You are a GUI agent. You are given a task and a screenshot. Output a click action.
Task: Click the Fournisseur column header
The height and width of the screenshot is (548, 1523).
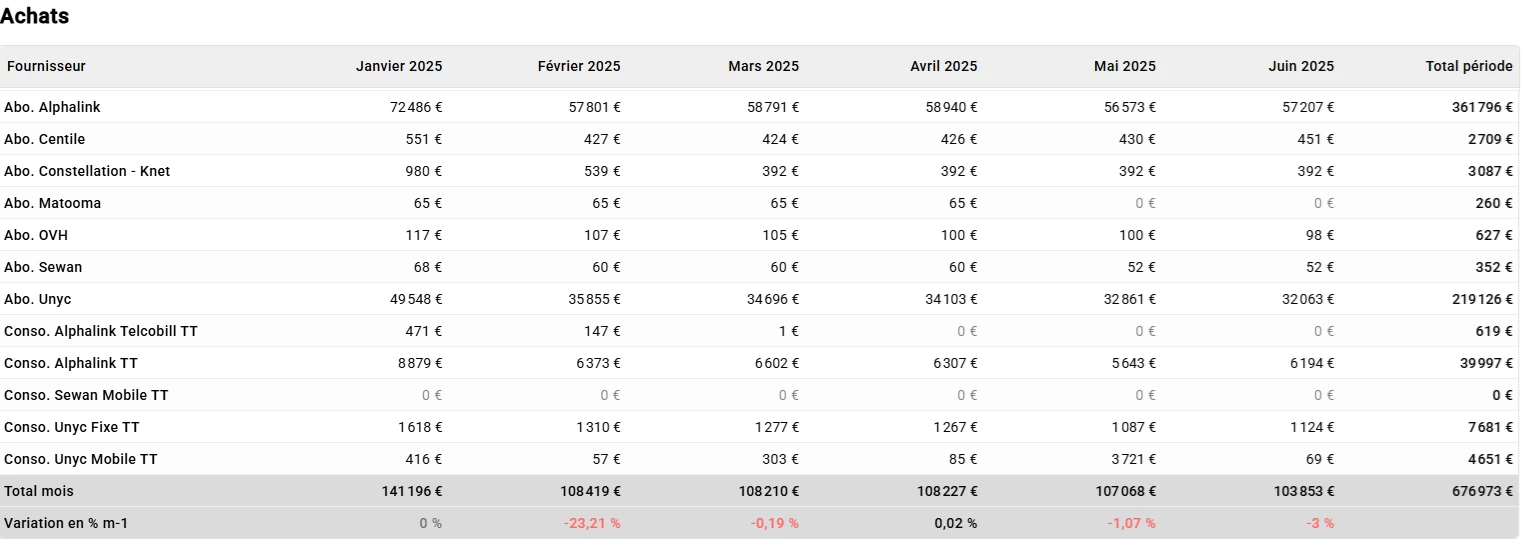click(x=46, y=66)
